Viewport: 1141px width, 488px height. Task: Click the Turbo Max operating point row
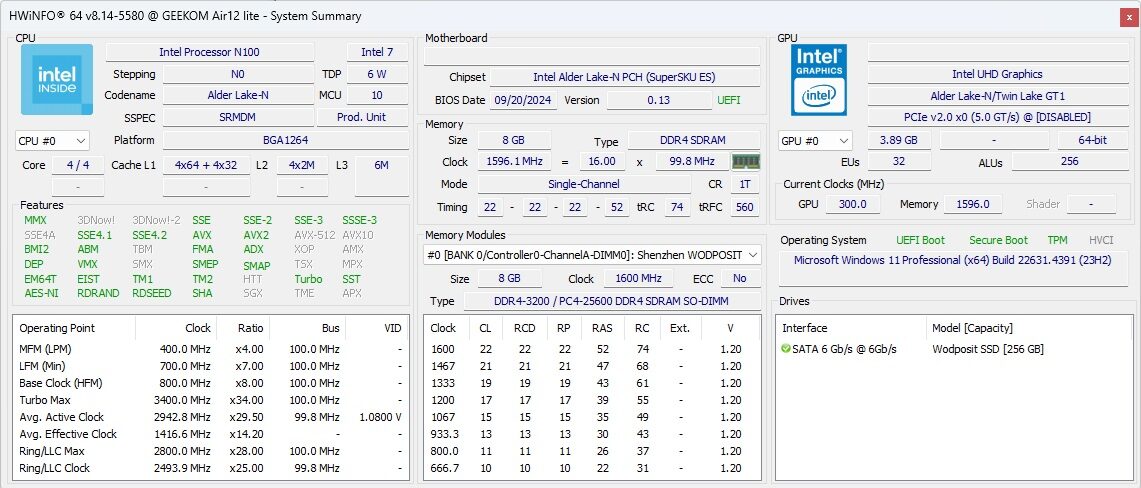[211, 400]
